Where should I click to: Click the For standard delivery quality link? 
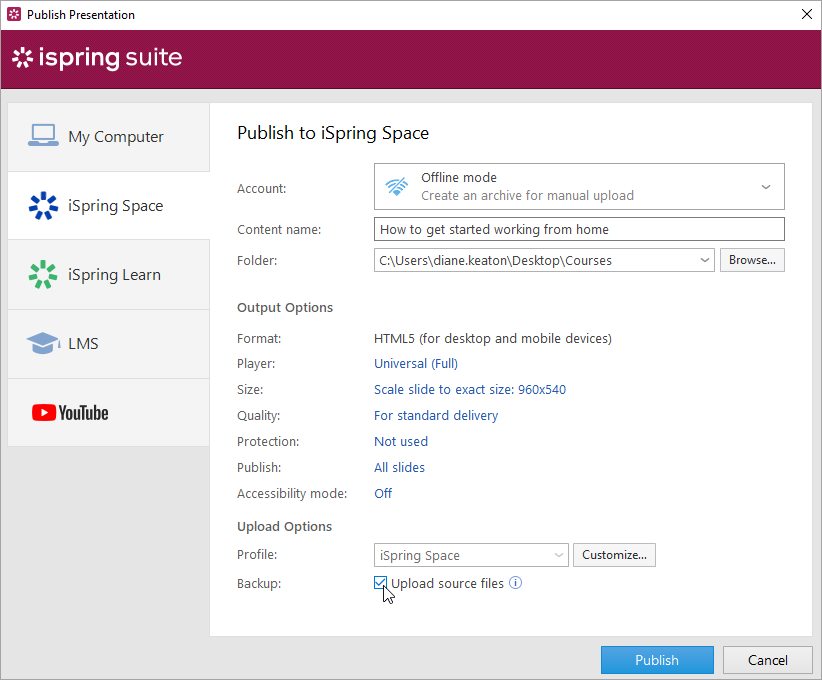coord(436,416)
